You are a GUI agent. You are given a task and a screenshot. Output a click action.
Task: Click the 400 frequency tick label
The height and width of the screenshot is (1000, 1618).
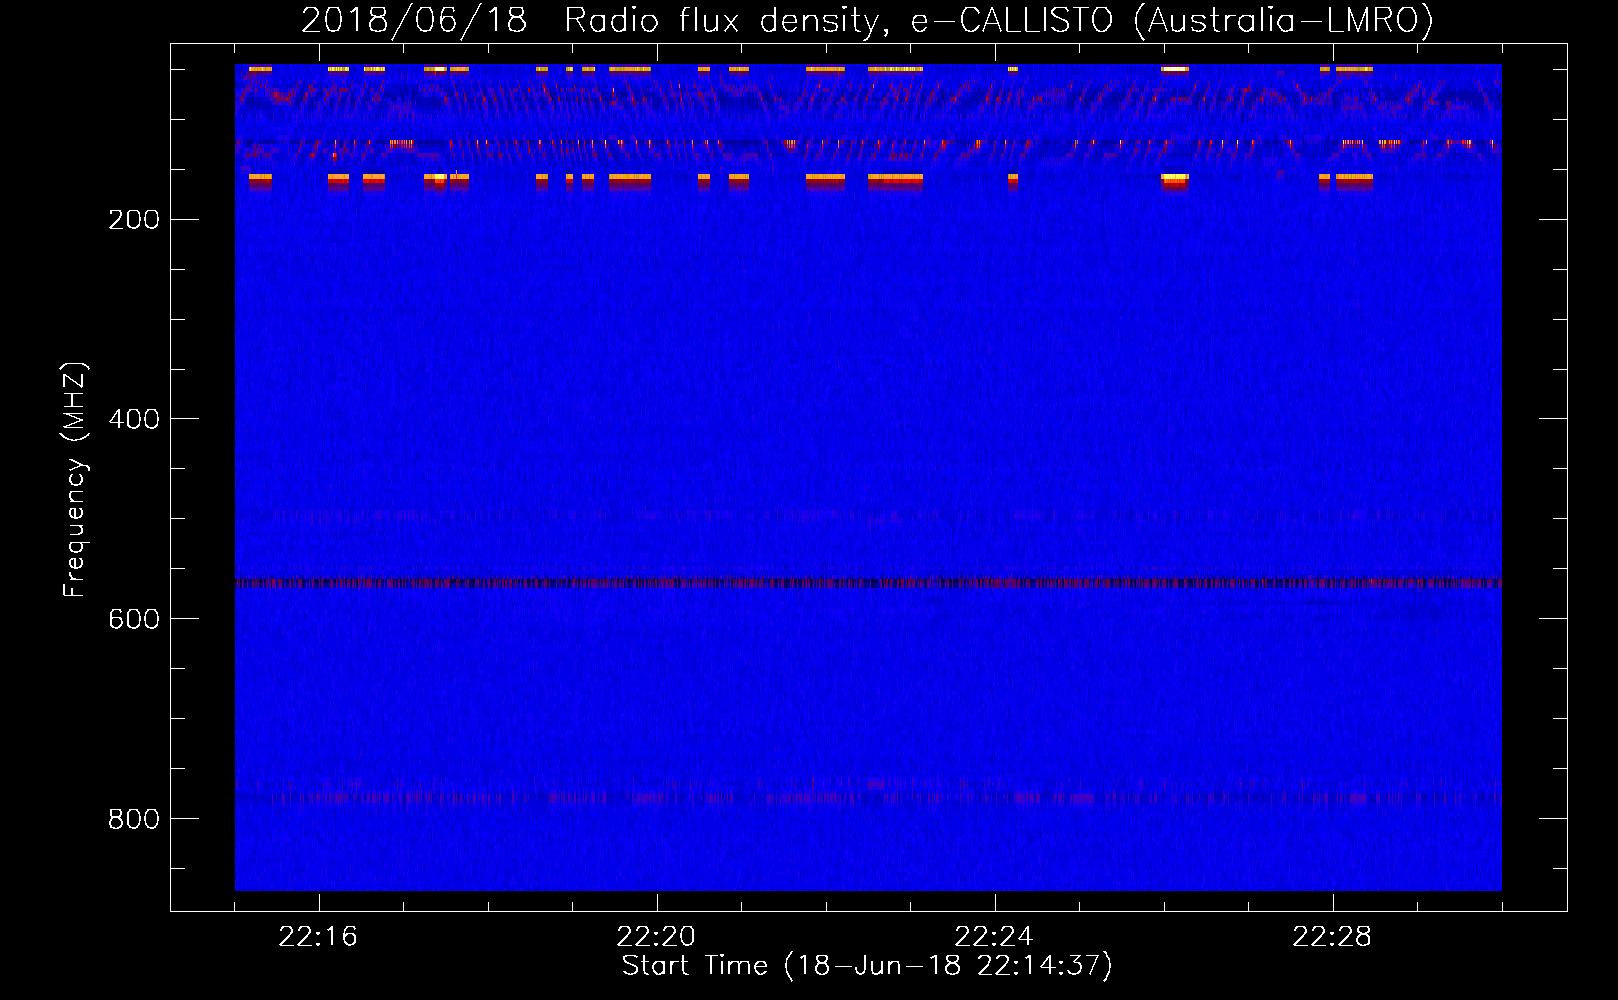click(134, 420)
